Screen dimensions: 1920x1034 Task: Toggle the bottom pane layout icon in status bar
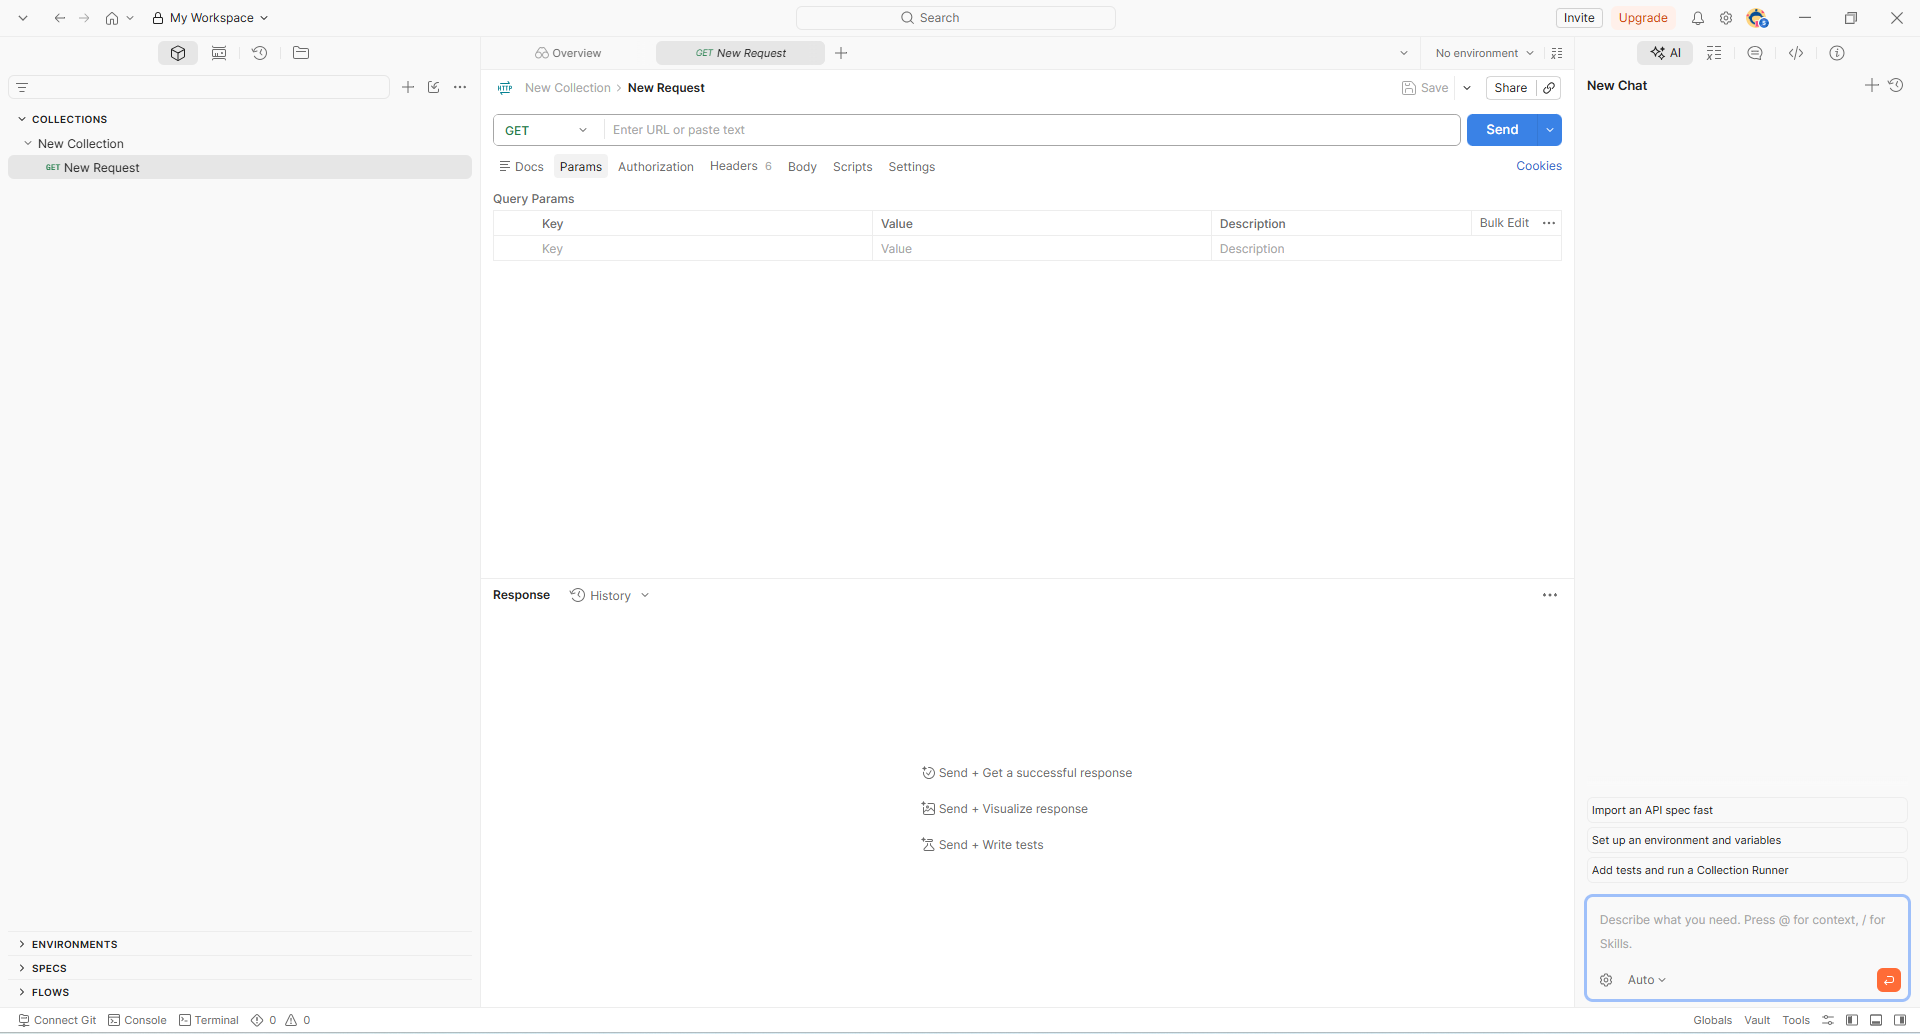coord(1876,1020)
